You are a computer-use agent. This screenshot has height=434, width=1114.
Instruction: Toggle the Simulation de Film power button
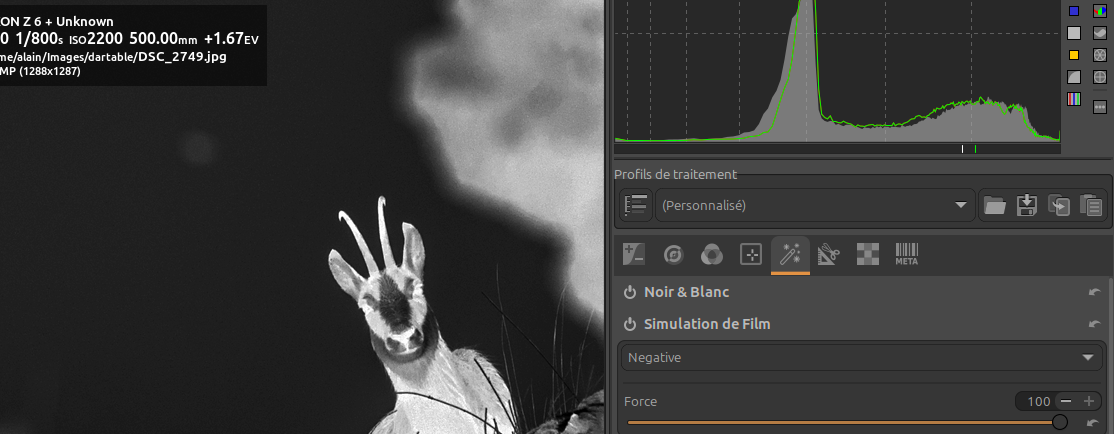point(630,324)
